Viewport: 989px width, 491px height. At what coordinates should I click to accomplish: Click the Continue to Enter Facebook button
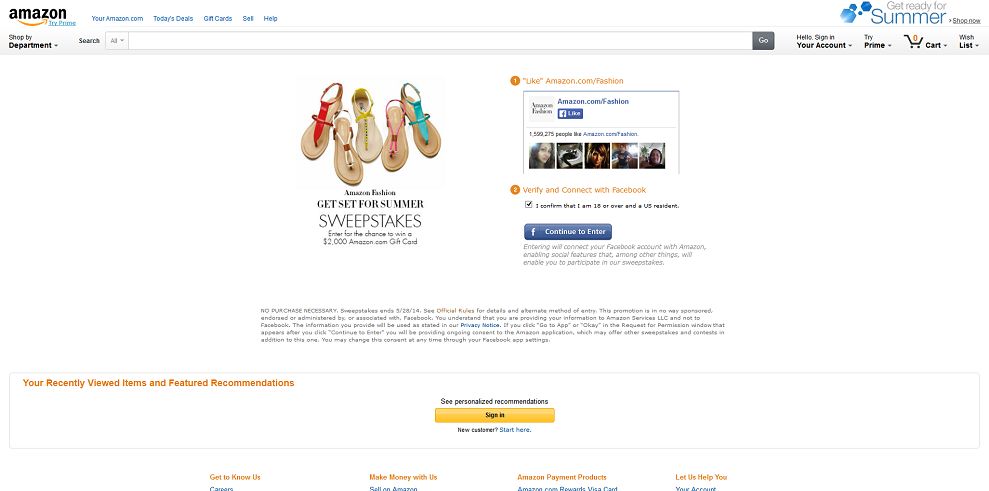[x=568, y=232]
